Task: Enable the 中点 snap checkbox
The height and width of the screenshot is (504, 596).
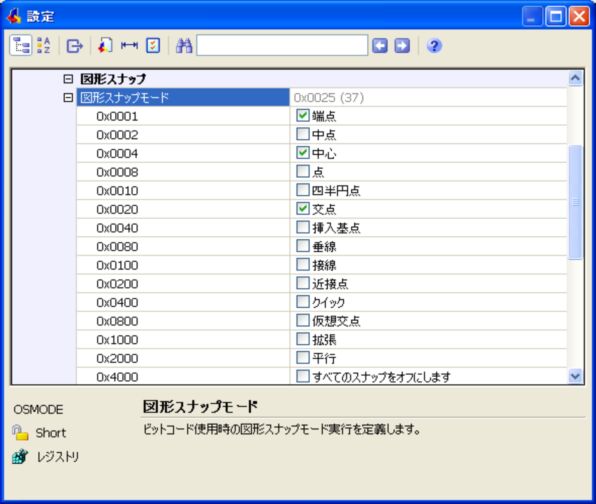Action: (x=303, y=134)
